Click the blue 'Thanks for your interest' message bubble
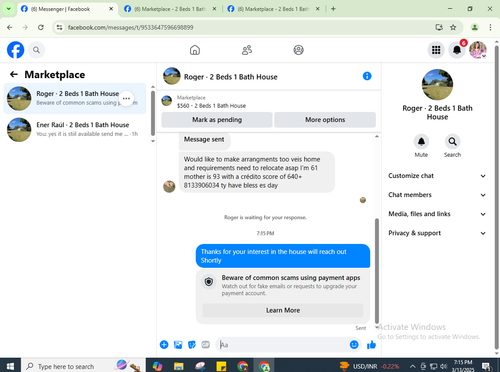 [x=283, y=256]
